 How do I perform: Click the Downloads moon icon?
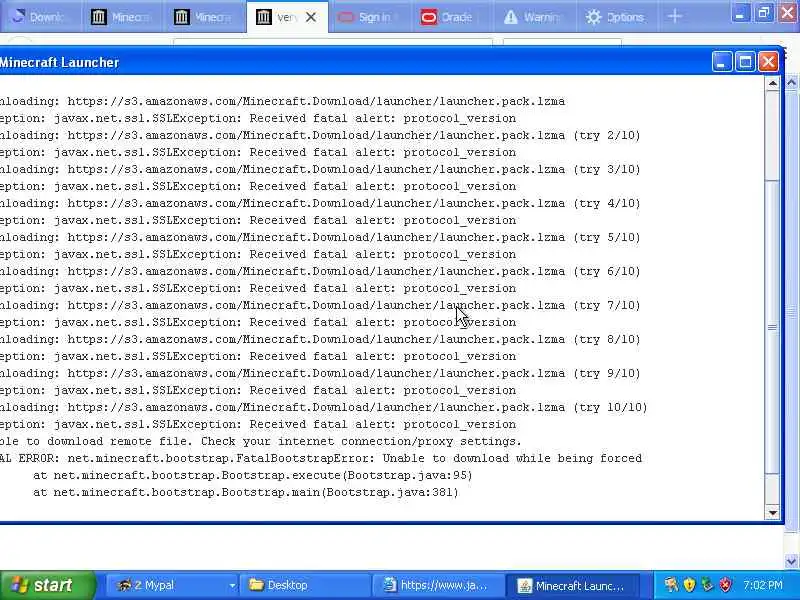tap(18, 16)
